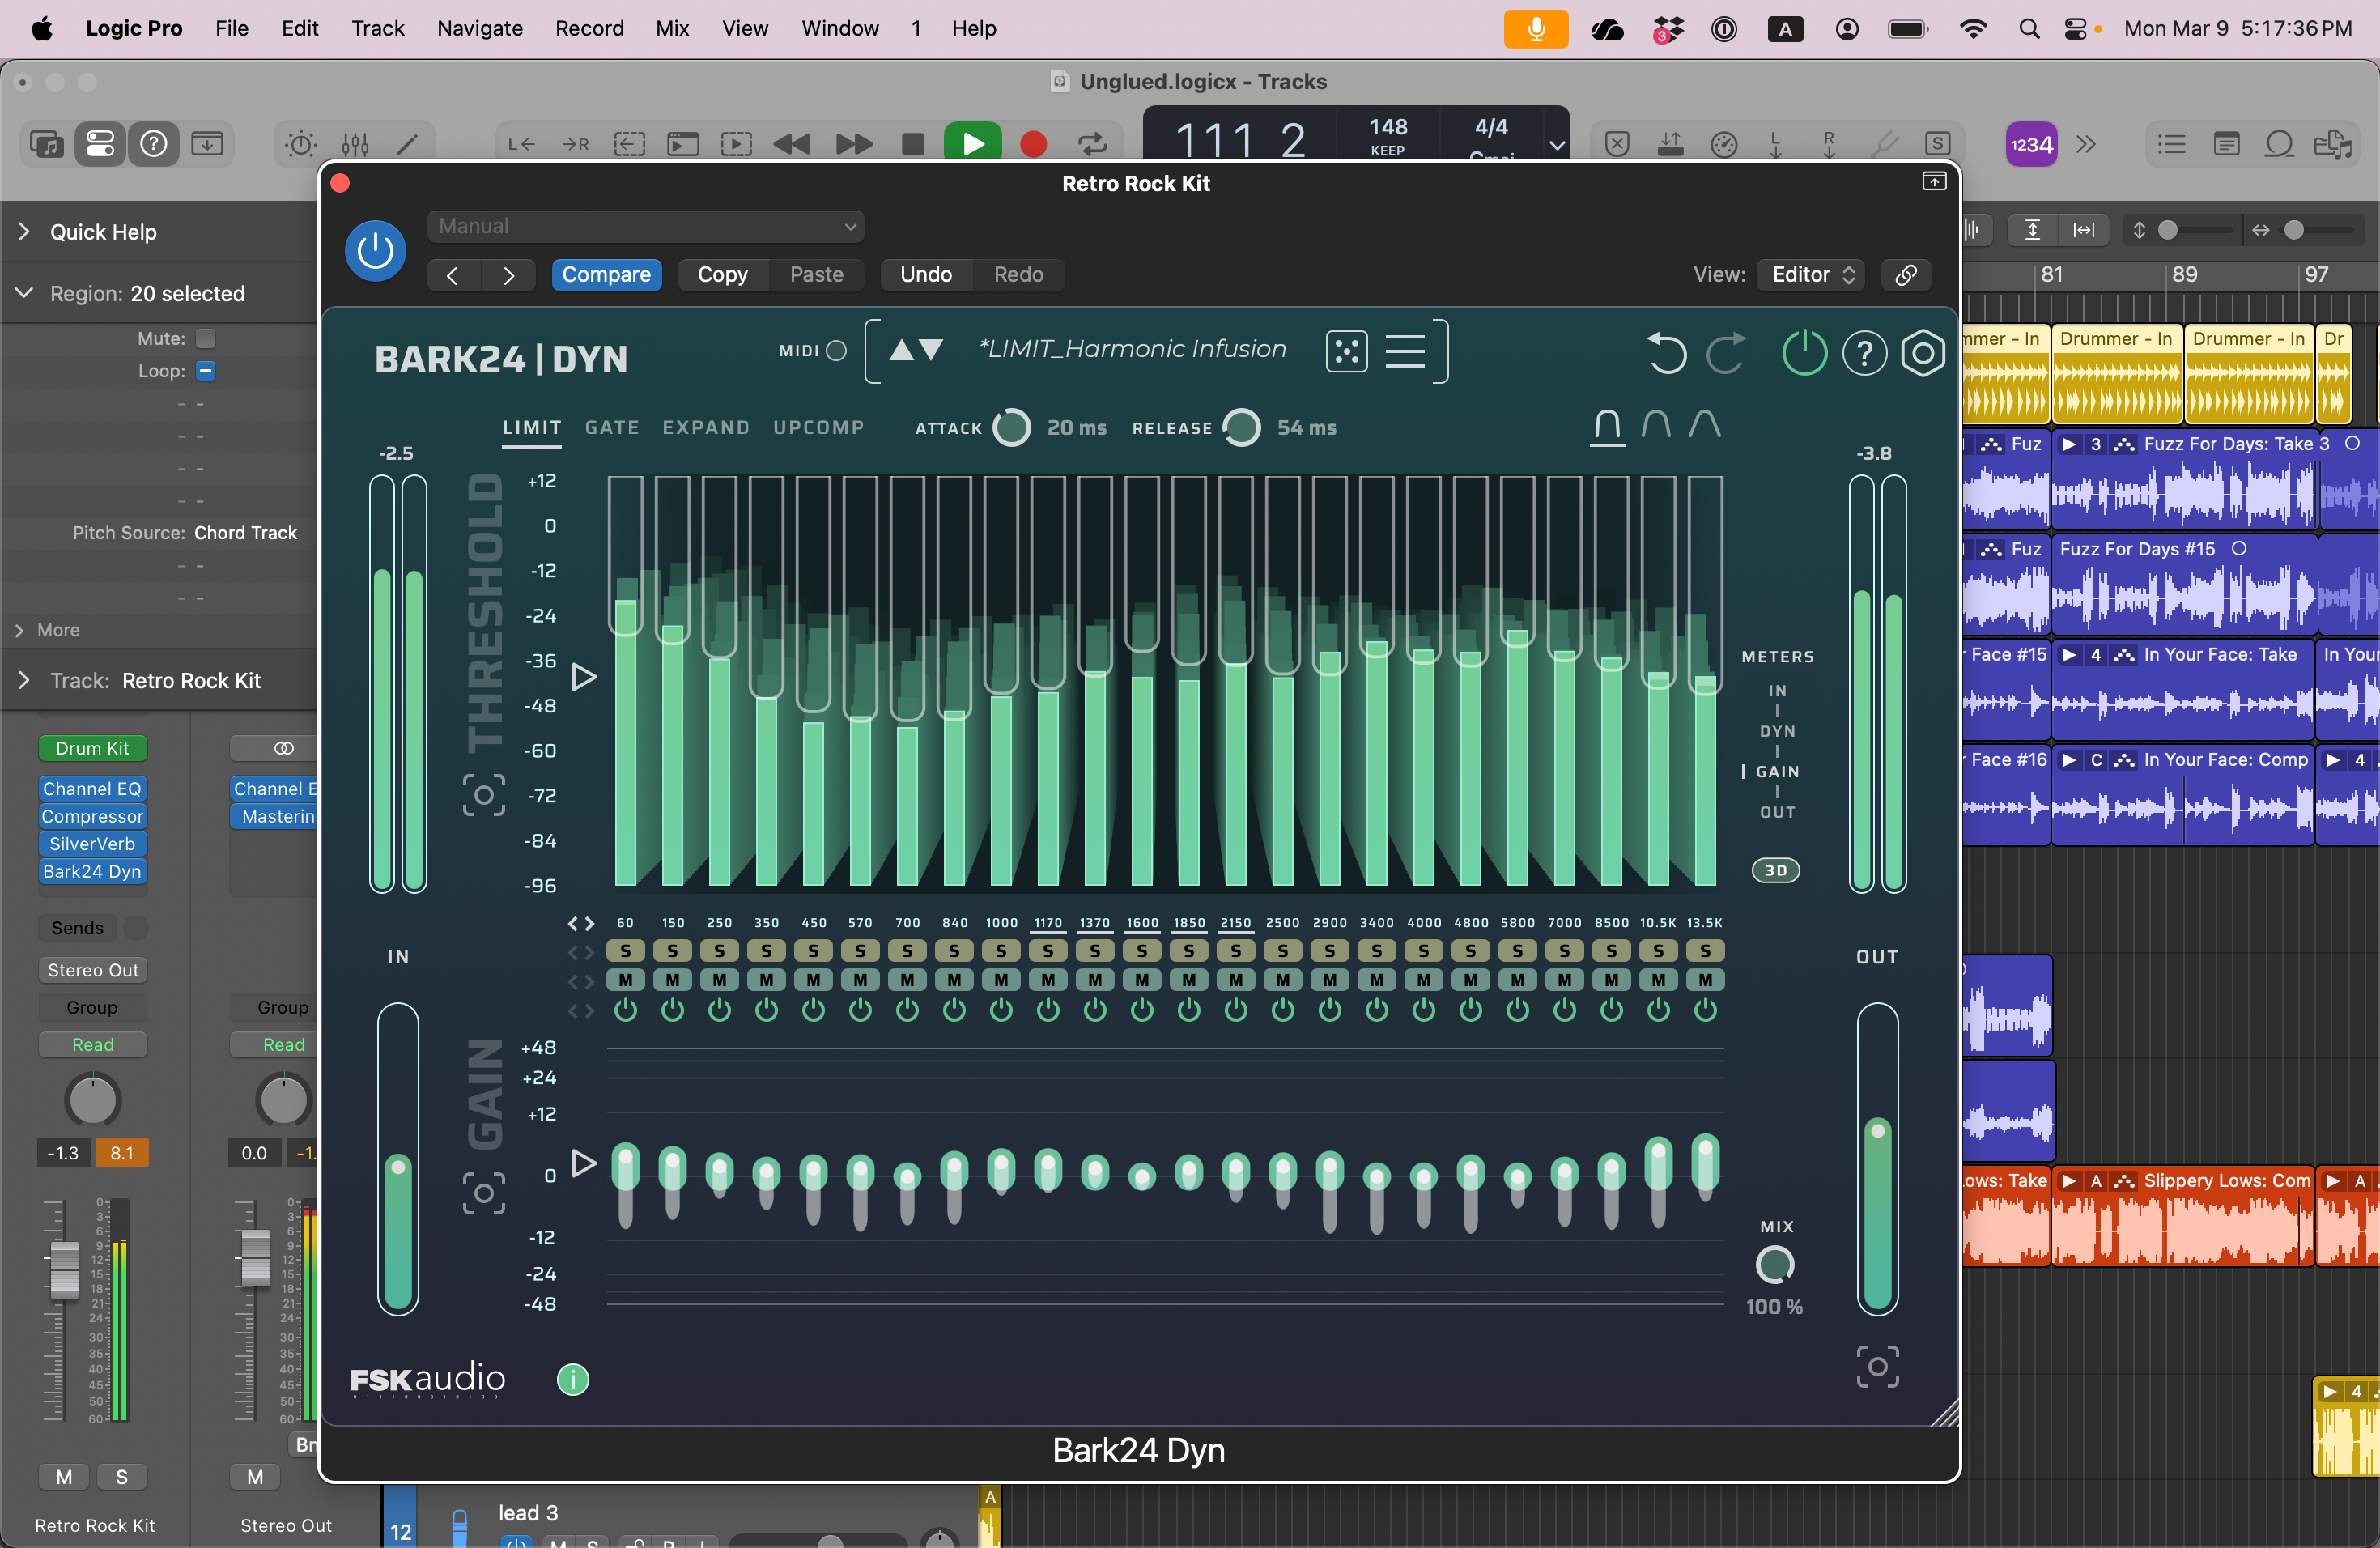This screenshot has height=1548, width=2380.
Task: Open the preset list hamburger menu
Action: click(x=1405, y=351)
